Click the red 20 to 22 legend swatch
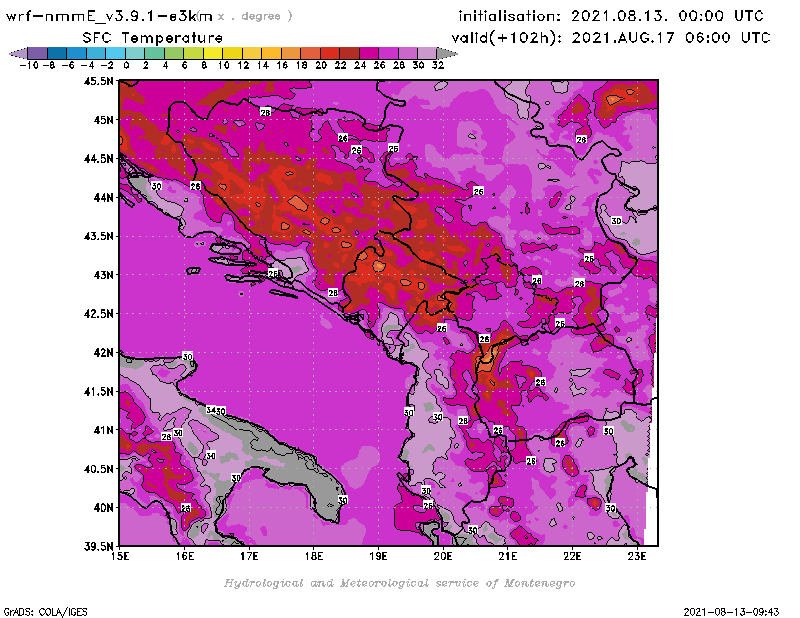The width and height of the screenshot is (800, 618). pyautogui.click(x=330, y=53)
